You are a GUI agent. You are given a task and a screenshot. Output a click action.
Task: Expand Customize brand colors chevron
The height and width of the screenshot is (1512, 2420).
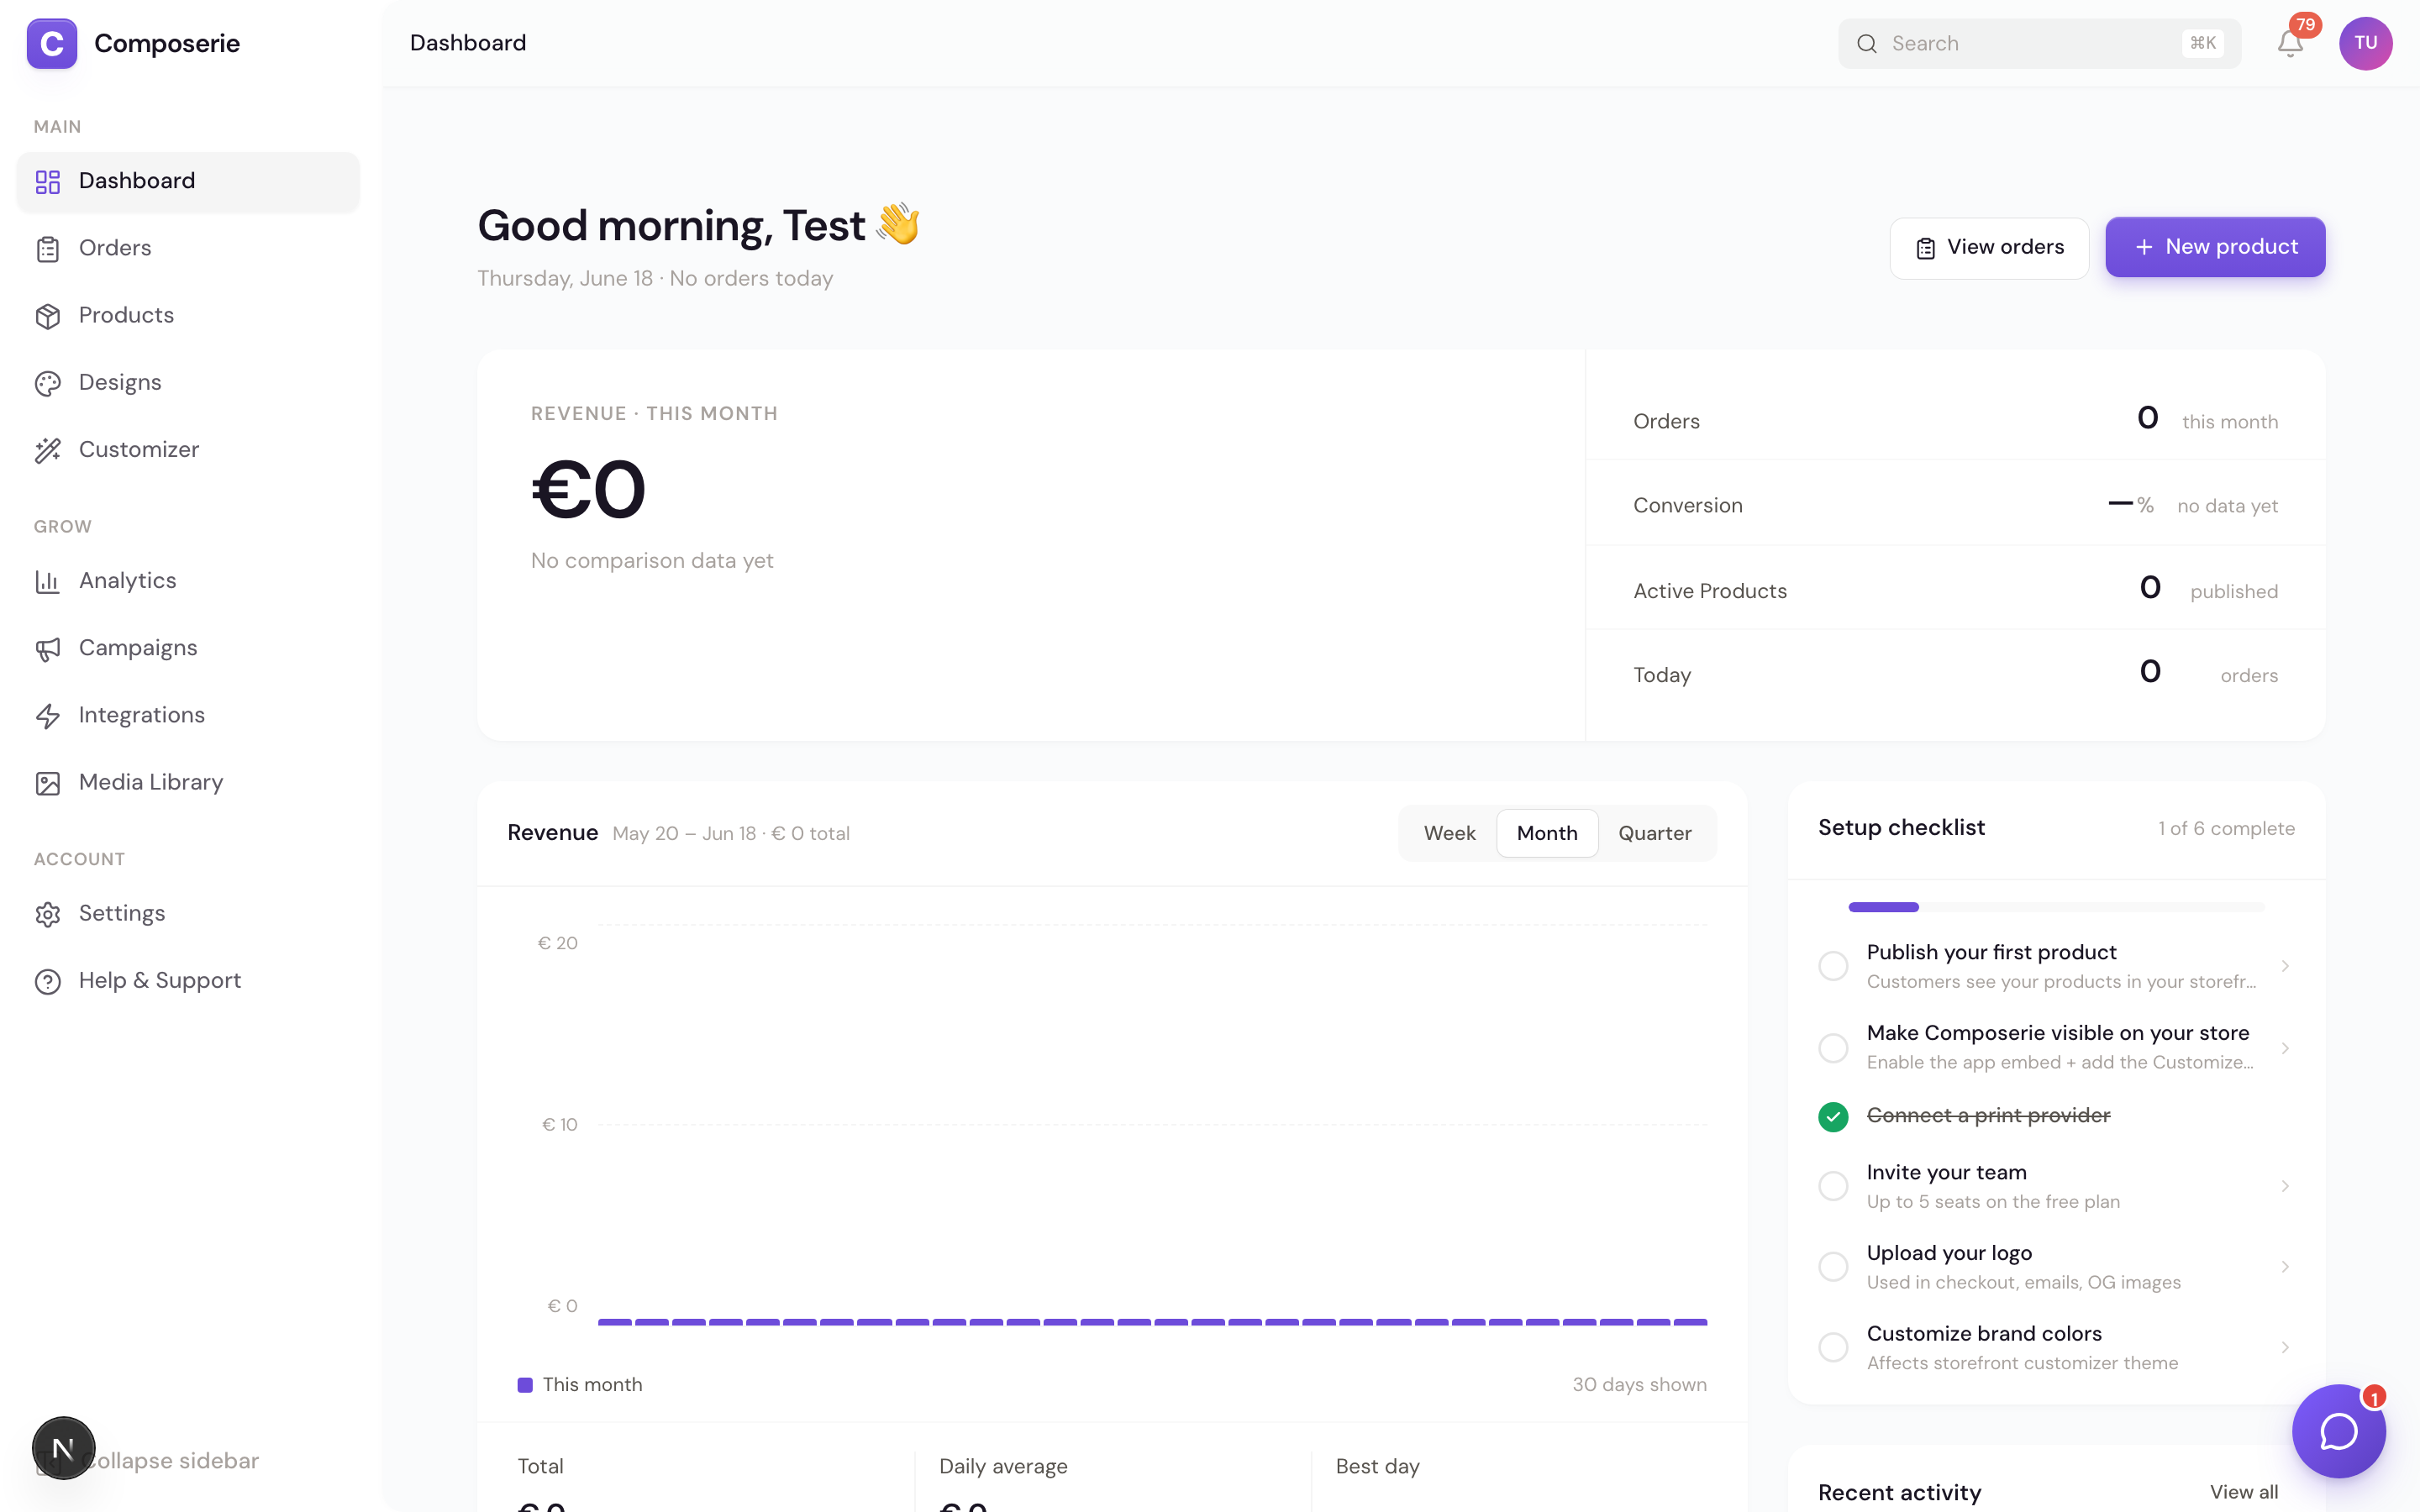[x=2285, y=1347]
